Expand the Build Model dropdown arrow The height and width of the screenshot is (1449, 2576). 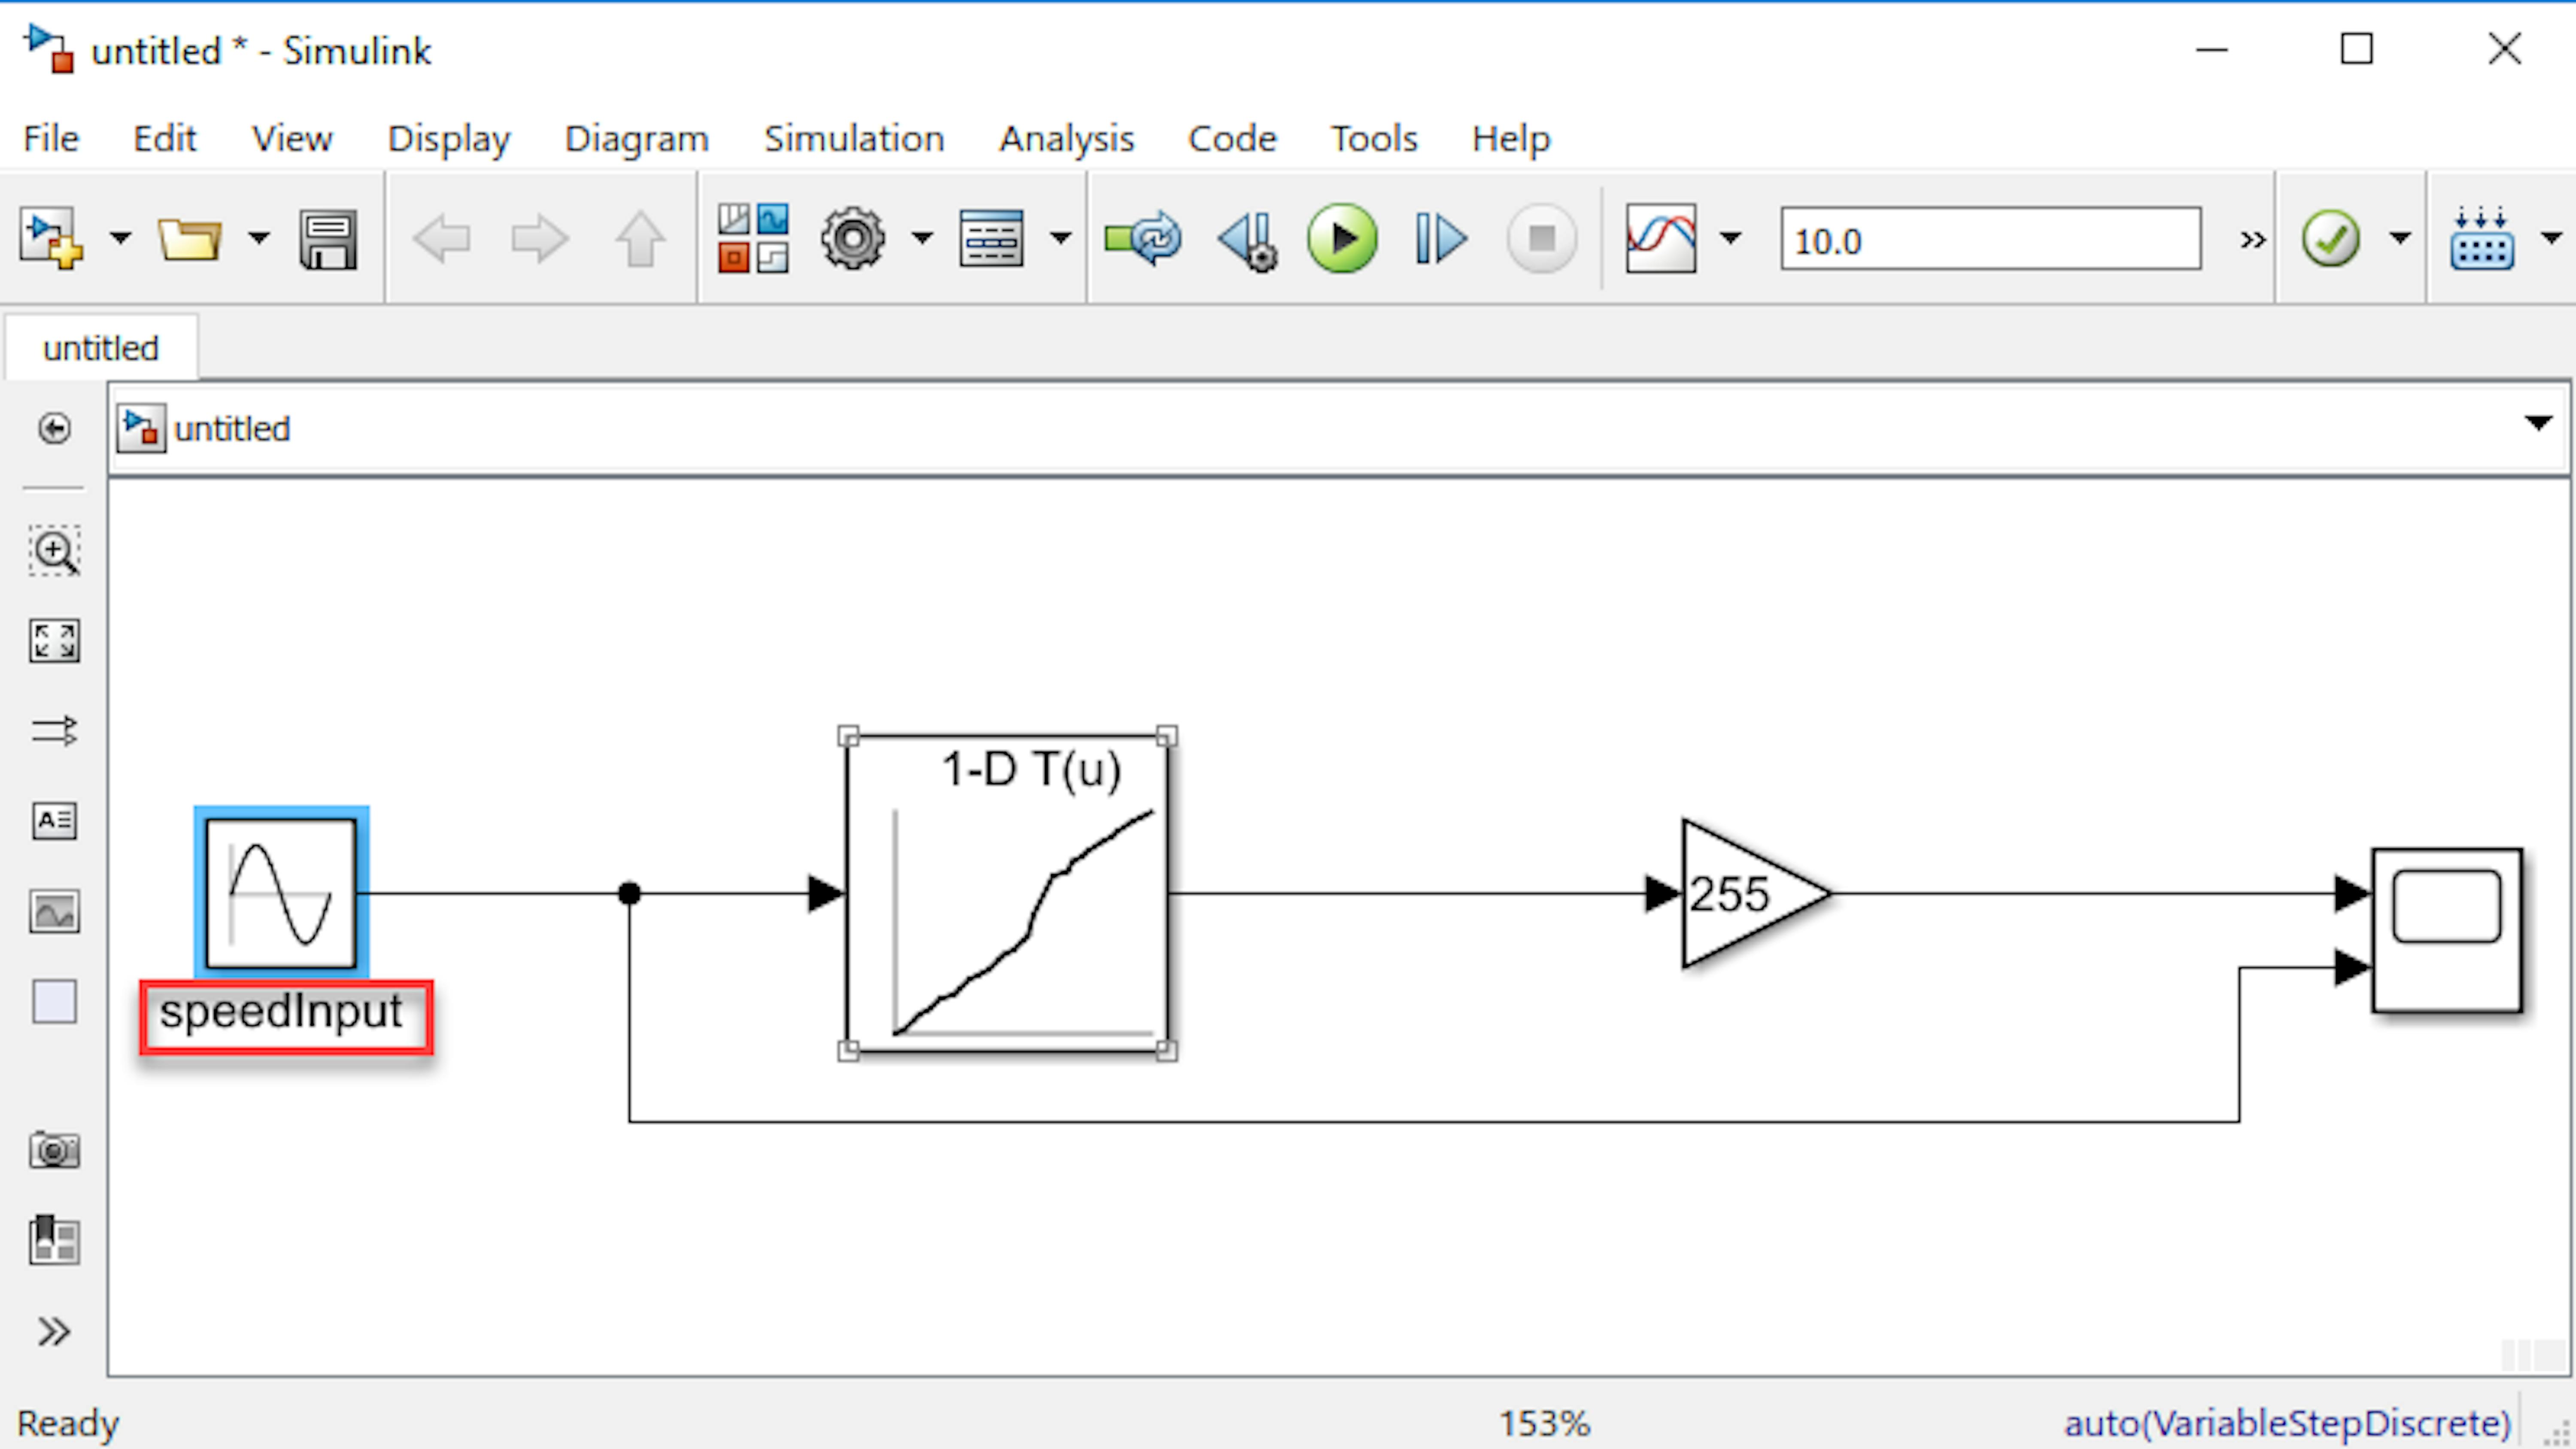[x=2551, y=239]
